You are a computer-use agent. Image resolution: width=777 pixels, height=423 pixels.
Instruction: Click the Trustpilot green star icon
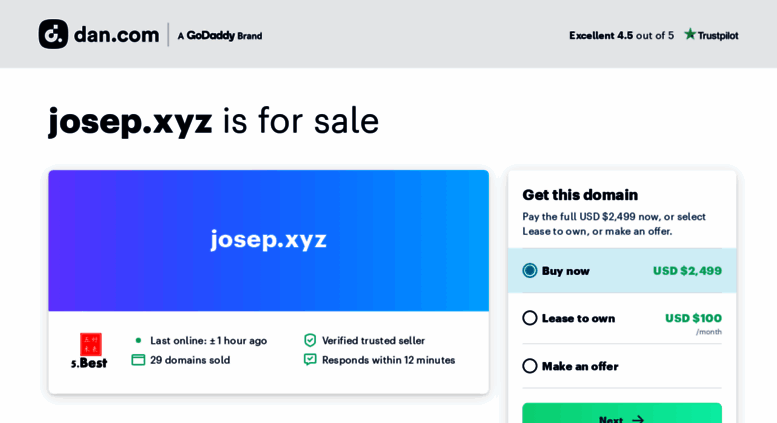[x=690, y=34]
